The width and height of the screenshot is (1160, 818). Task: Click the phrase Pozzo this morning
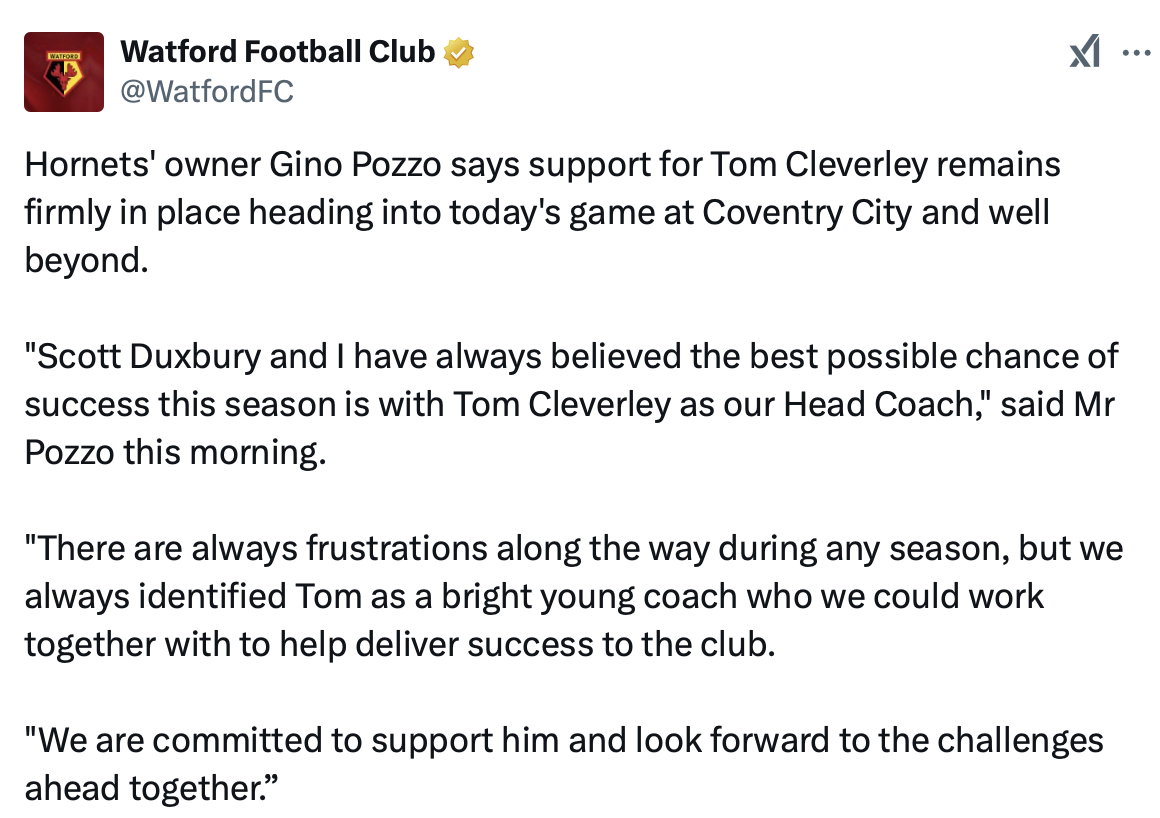(175, 452)
